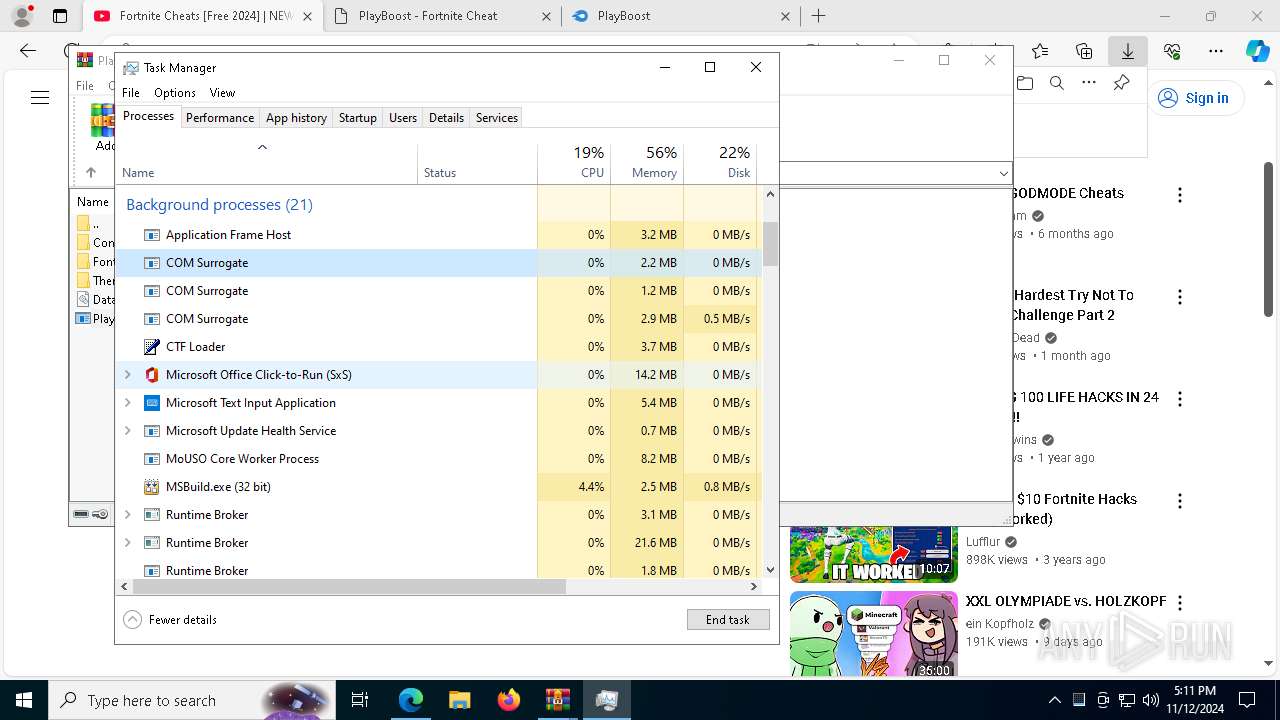
Task: Open the File menu in Task Manager
Action: 131,92
